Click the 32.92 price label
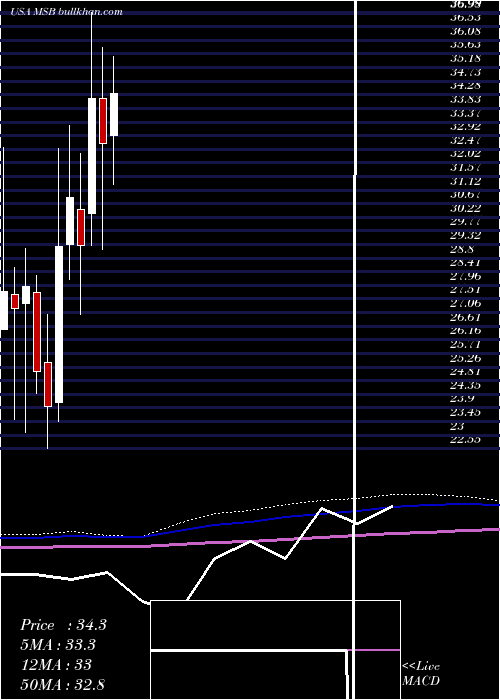The width and height of the screenshot is (500, 700). [x=466, y=126]
